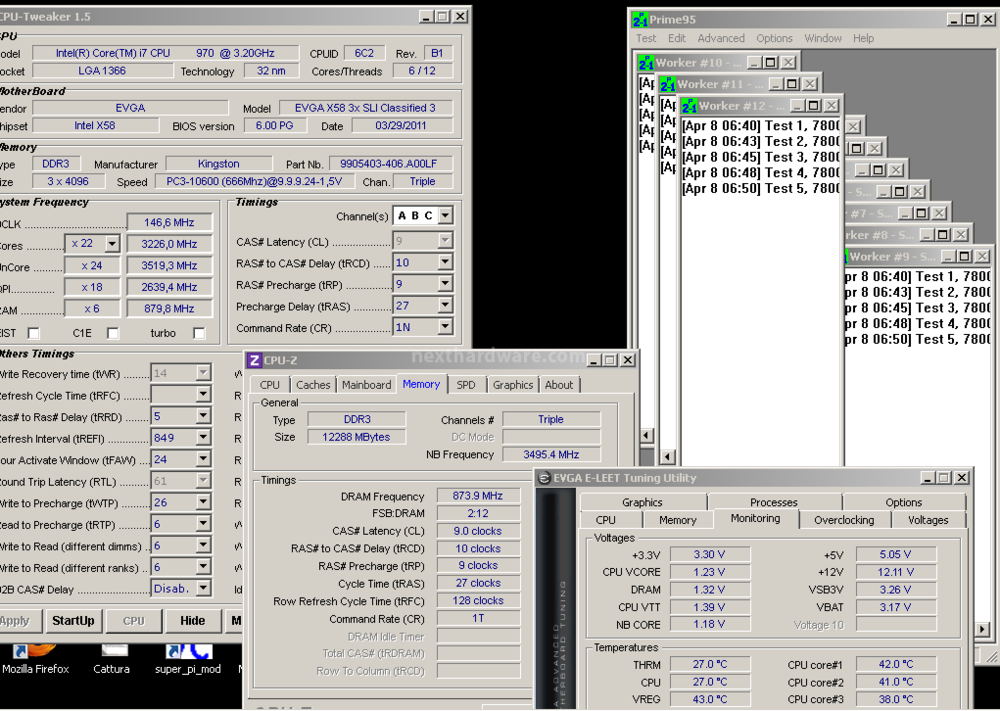Screen dimensions: 1000x711
Task: Select the Options tab in E-LEET
Action: tap(904, 502)
